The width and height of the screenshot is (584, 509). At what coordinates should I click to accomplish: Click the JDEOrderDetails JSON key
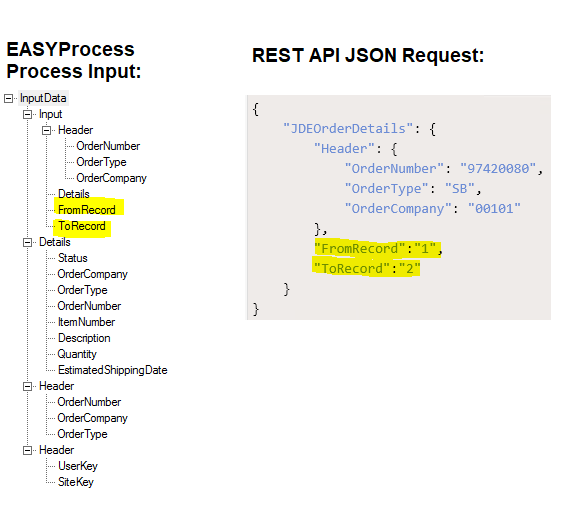point(348,129)
